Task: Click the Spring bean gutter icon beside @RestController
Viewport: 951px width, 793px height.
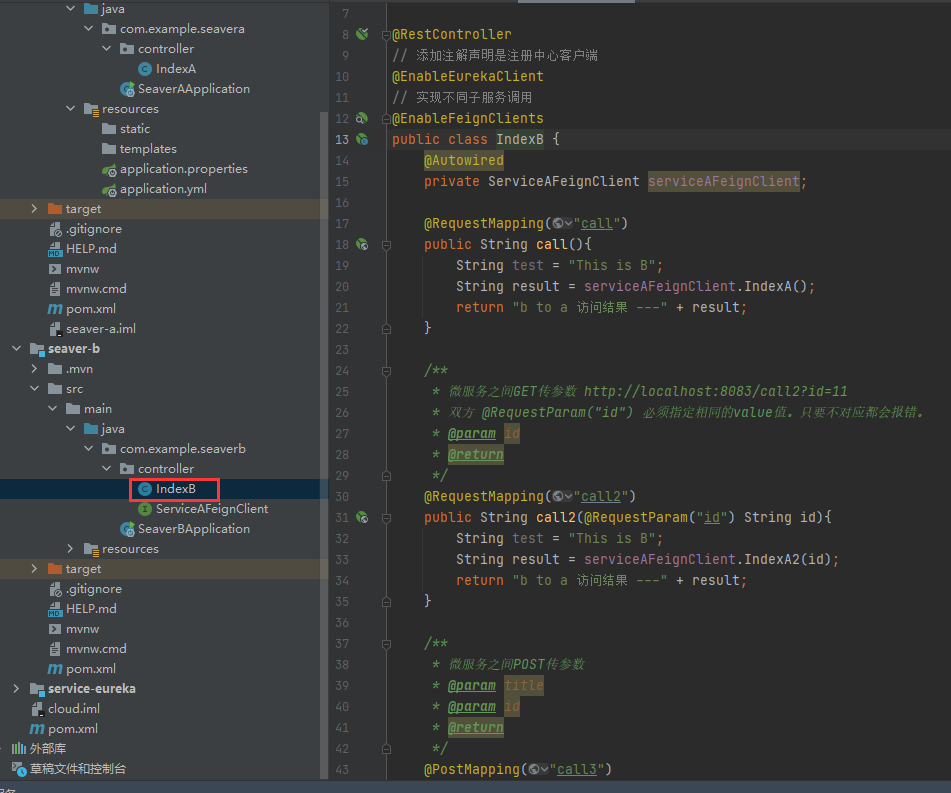Action: pos(362,35)
